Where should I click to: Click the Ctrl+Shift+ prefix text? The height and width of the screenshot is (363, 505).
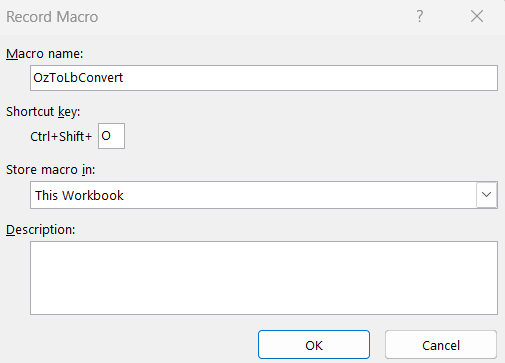pos(61,136)
